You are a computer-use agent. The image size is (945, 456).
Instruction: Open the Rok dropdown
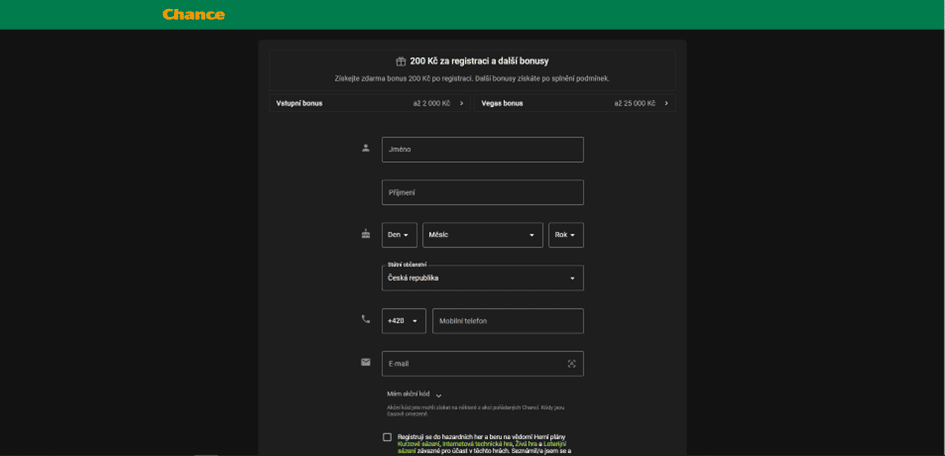566,235
